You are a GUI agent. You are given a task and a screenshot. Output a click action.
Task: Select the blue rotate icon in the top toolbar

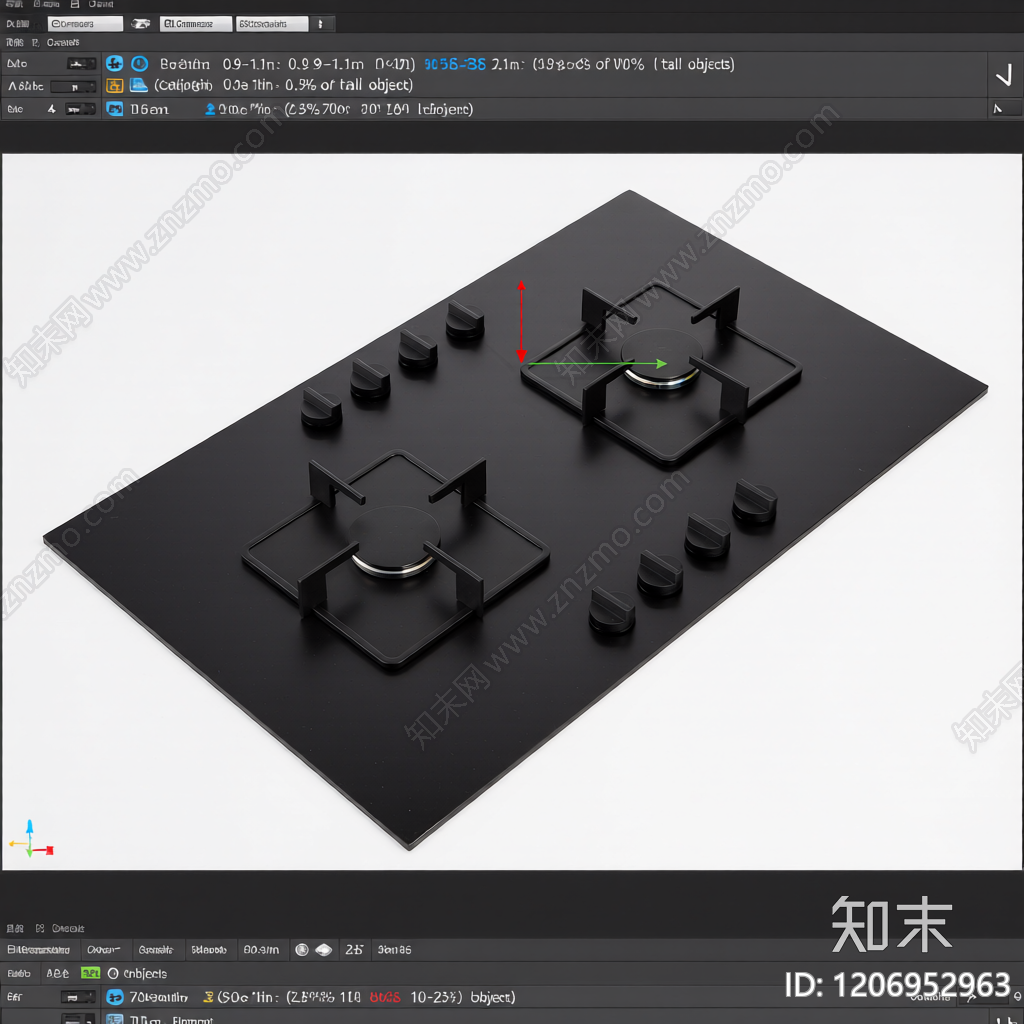(x=116, y=64)
